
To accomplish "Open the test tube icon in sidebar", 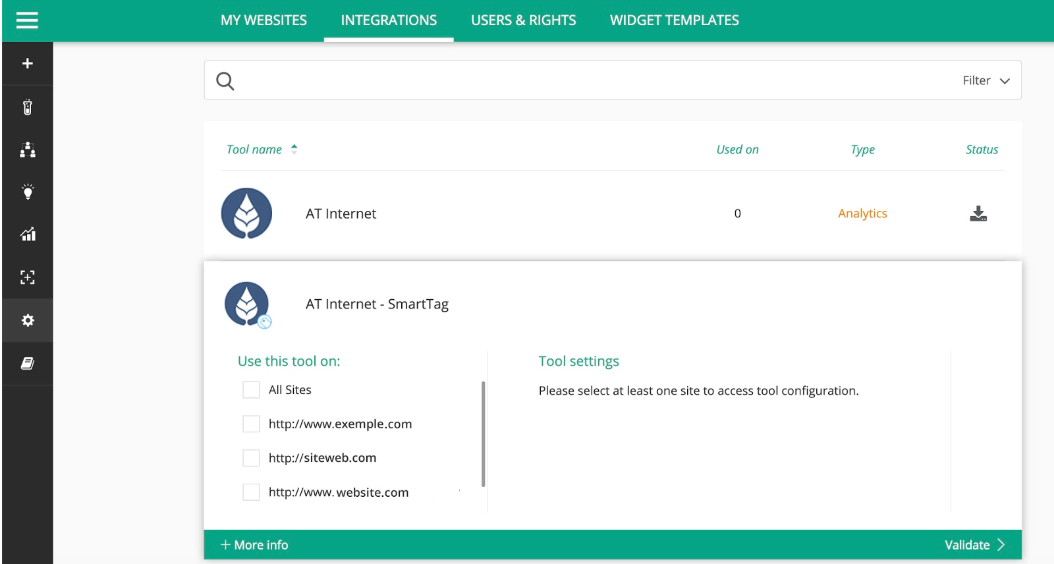I will pos(27,107).
